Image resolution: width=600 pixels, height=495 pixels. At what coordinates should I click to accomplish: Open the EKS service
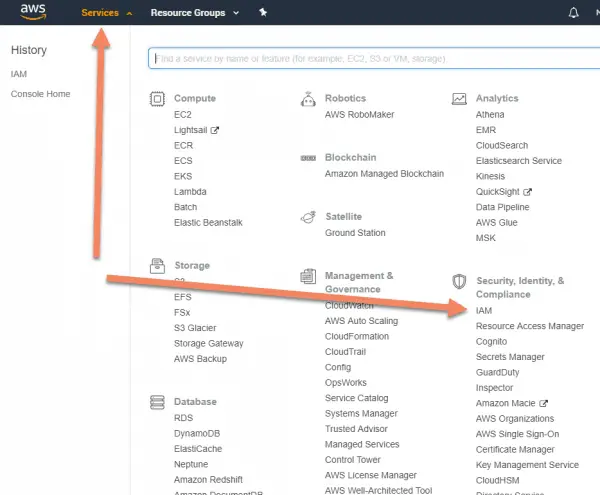click(x=183, y=176)
